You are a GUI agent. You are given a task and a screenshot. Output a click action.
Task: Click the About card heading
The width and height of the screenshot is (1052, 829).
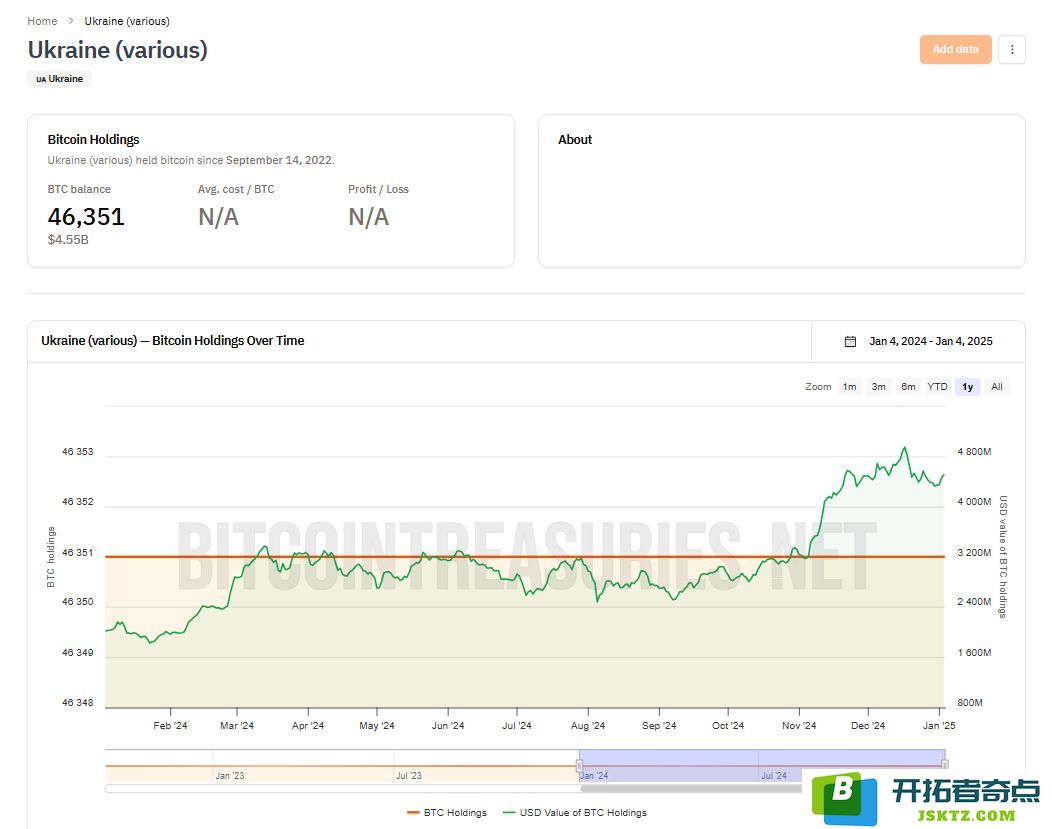pyautogui.click(x=575, y=140)
